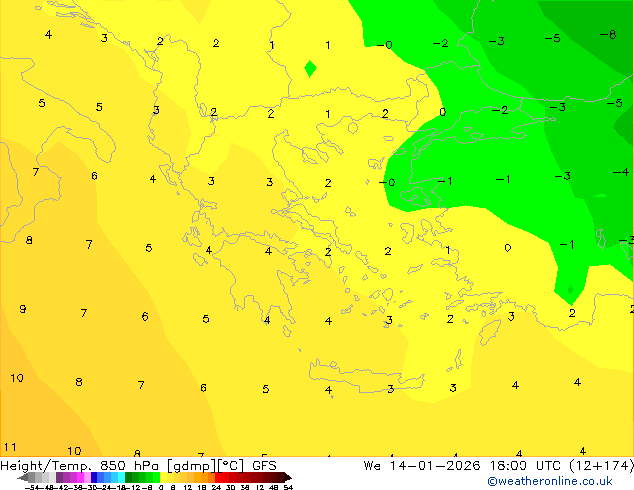Click the 11 temperature value on the map
The height and width of the screenshot is (490, 634).
point(10,447)
